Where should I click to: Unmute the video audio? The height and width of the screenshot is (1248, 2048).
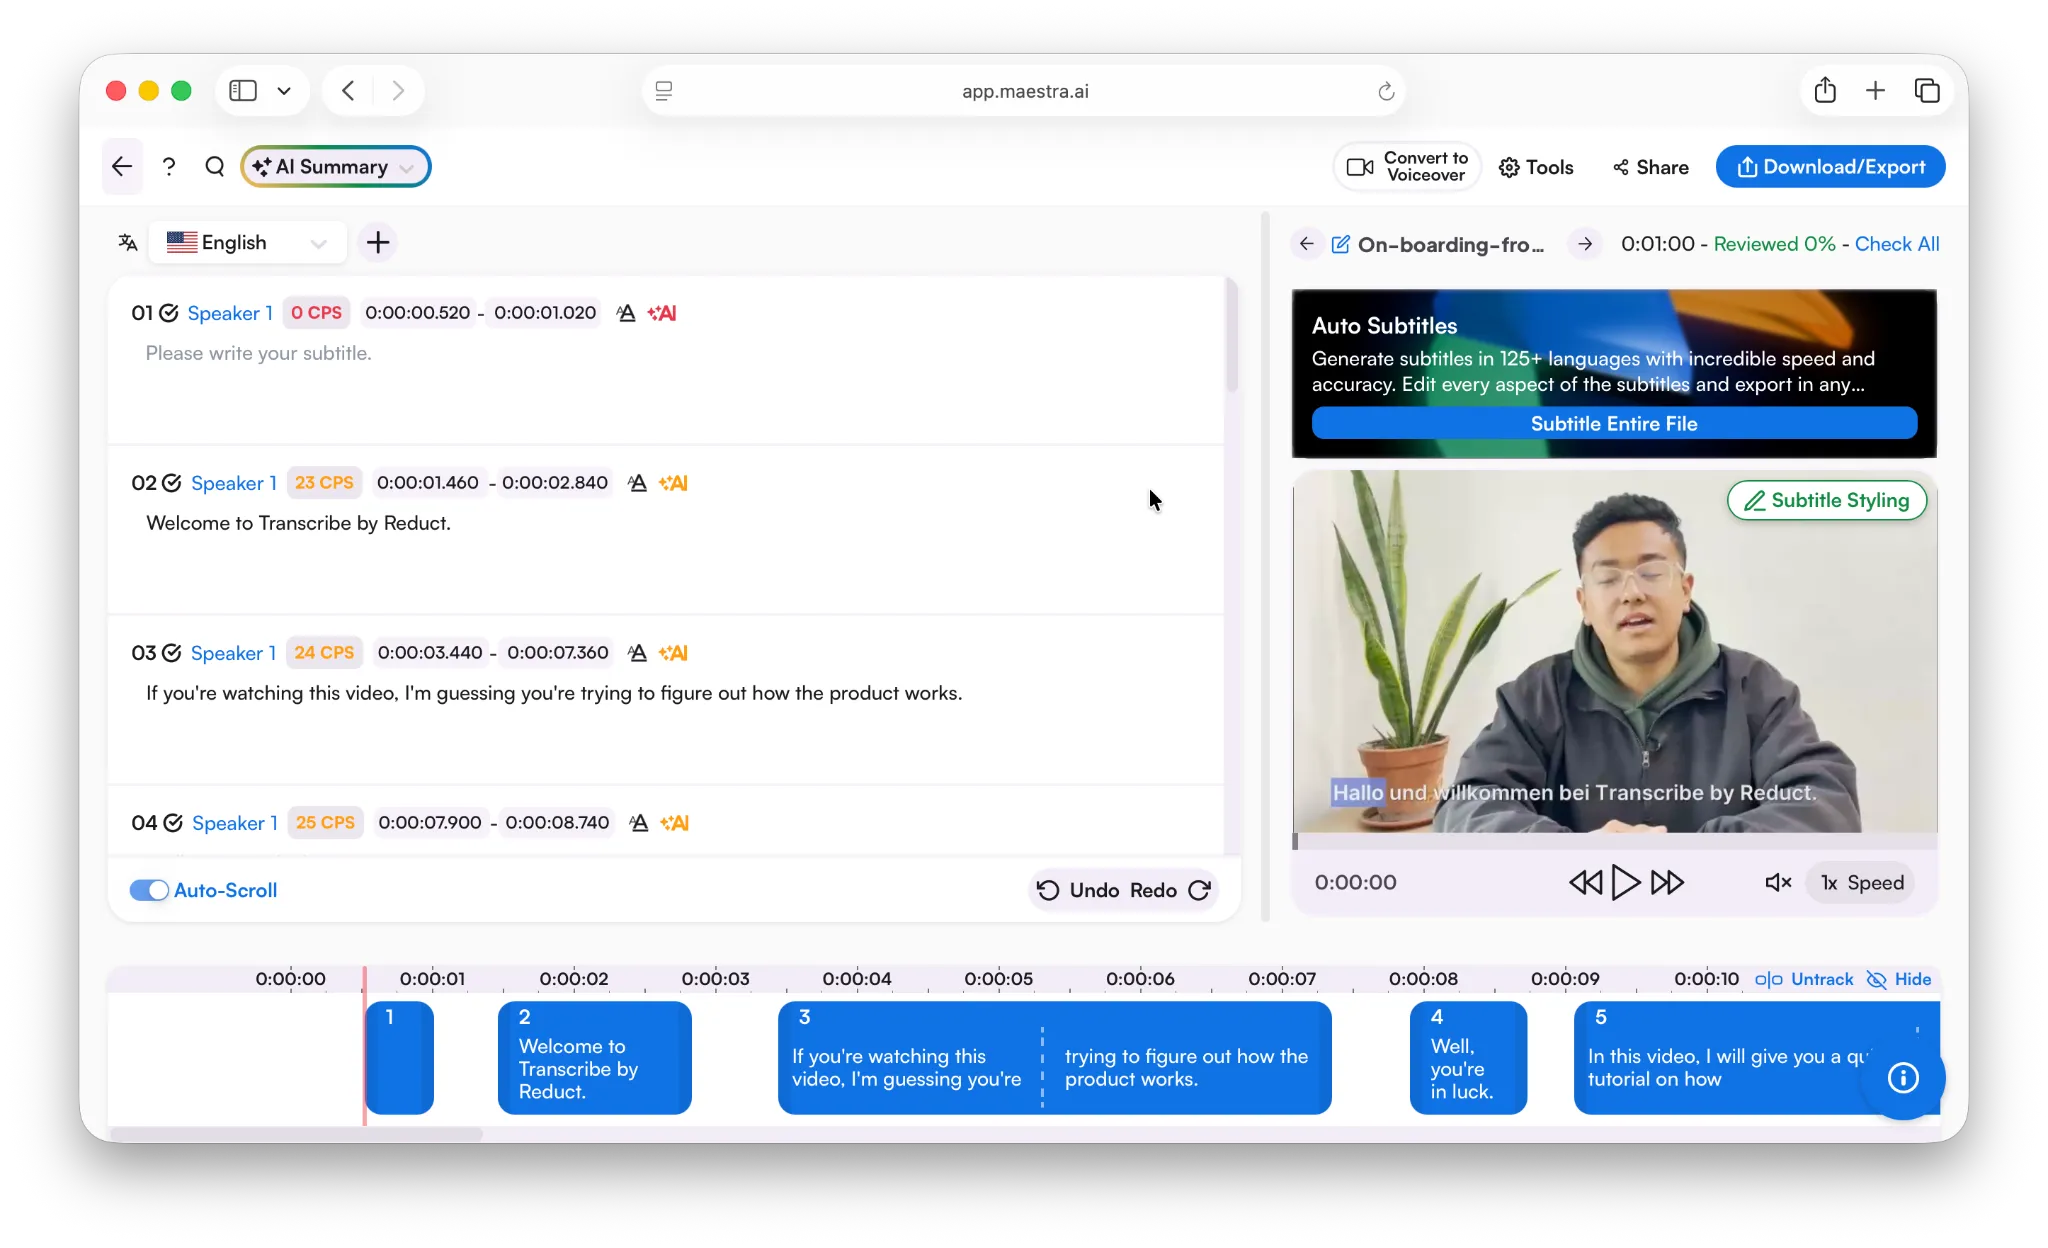click(x=1778, y=882)
